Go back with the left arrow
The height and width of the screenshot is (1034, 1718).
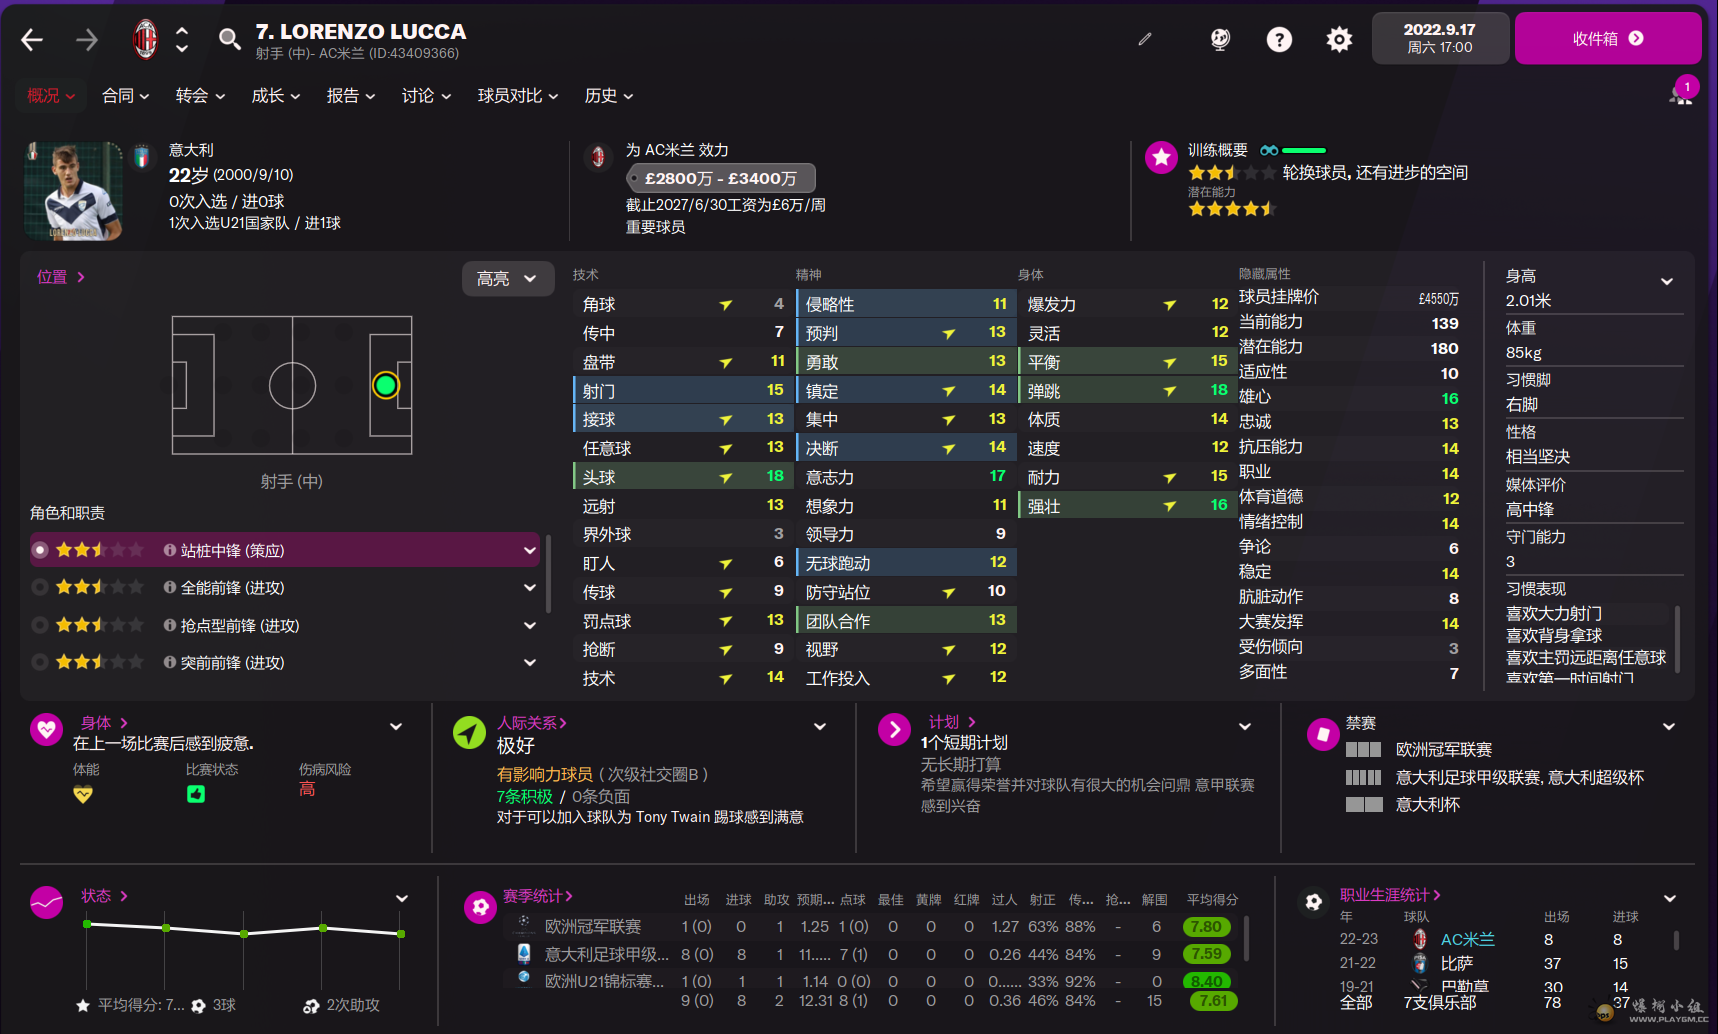coord(32,40)
